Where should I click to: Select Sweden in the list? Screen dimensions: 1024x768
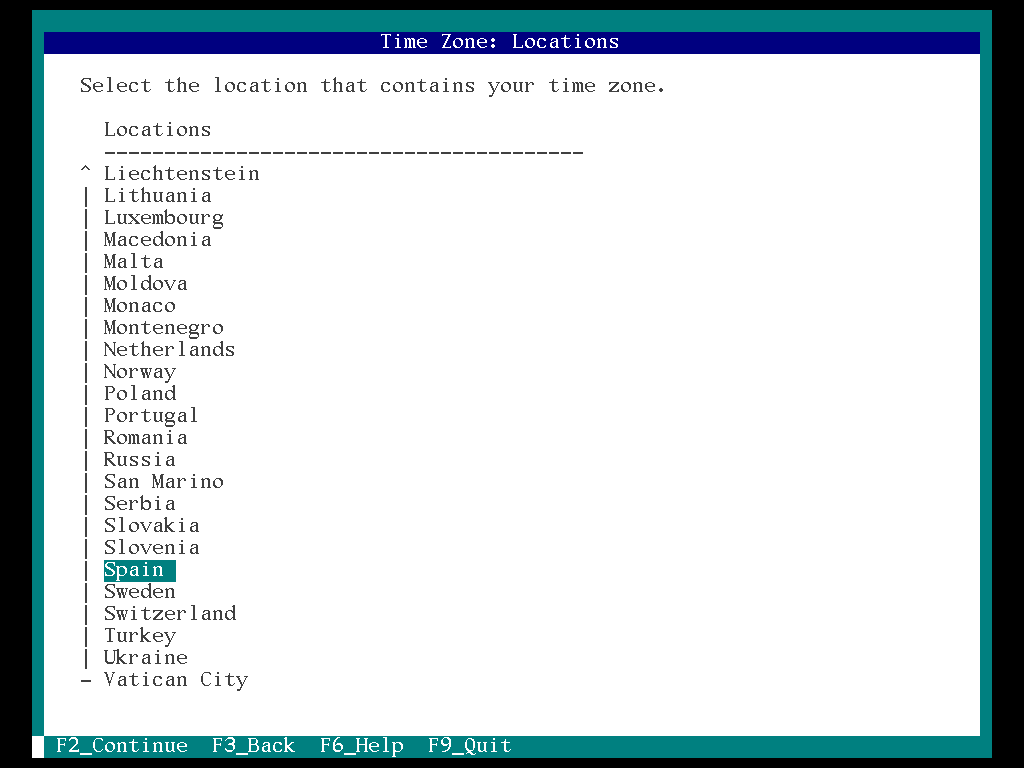tap(139, 592)
